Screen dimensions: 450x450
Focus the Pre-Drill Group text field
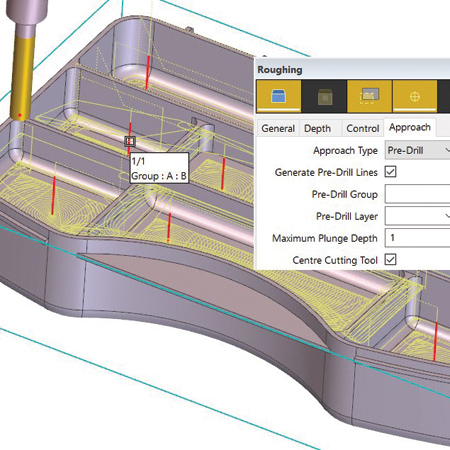(417, 194)
